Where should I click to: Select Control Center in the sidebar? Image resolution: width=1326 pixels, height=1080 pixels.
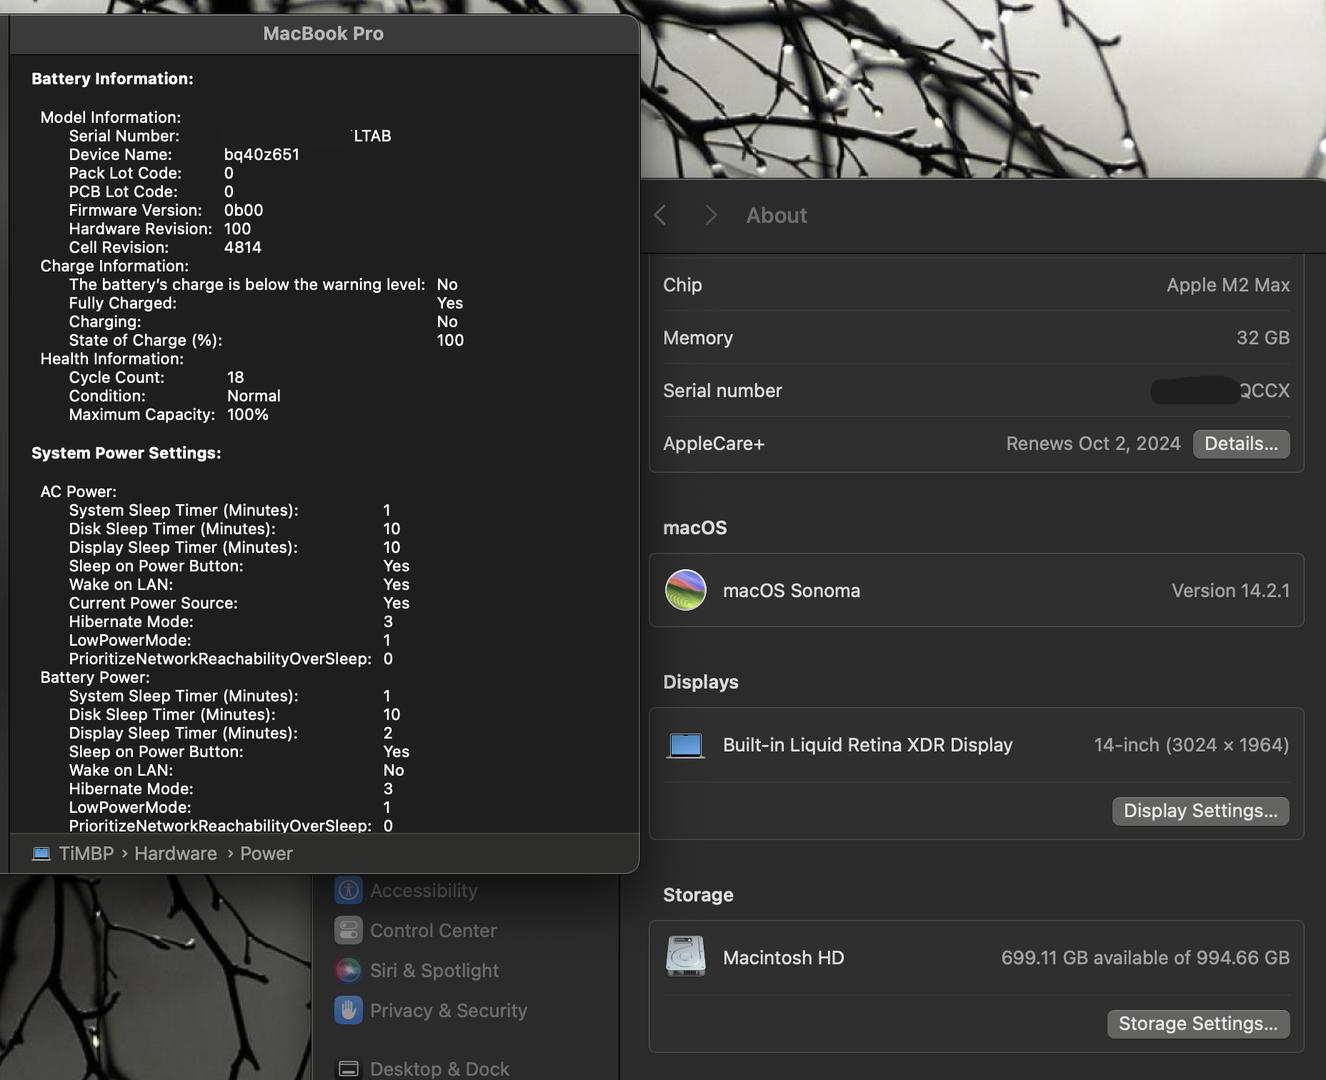tap(433, 930)
